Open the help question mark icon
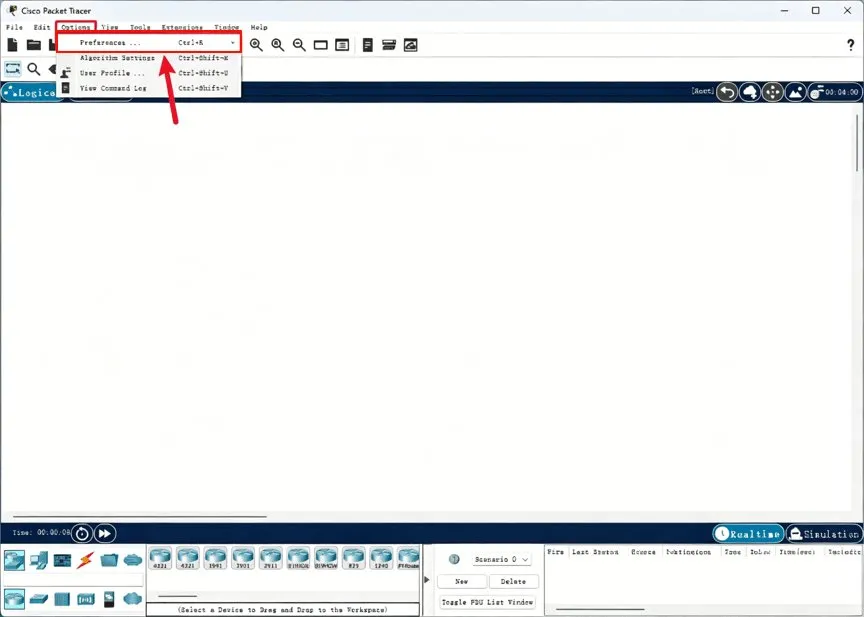The height and width of the screenshot is (617, 864). [x=850, y=45]
